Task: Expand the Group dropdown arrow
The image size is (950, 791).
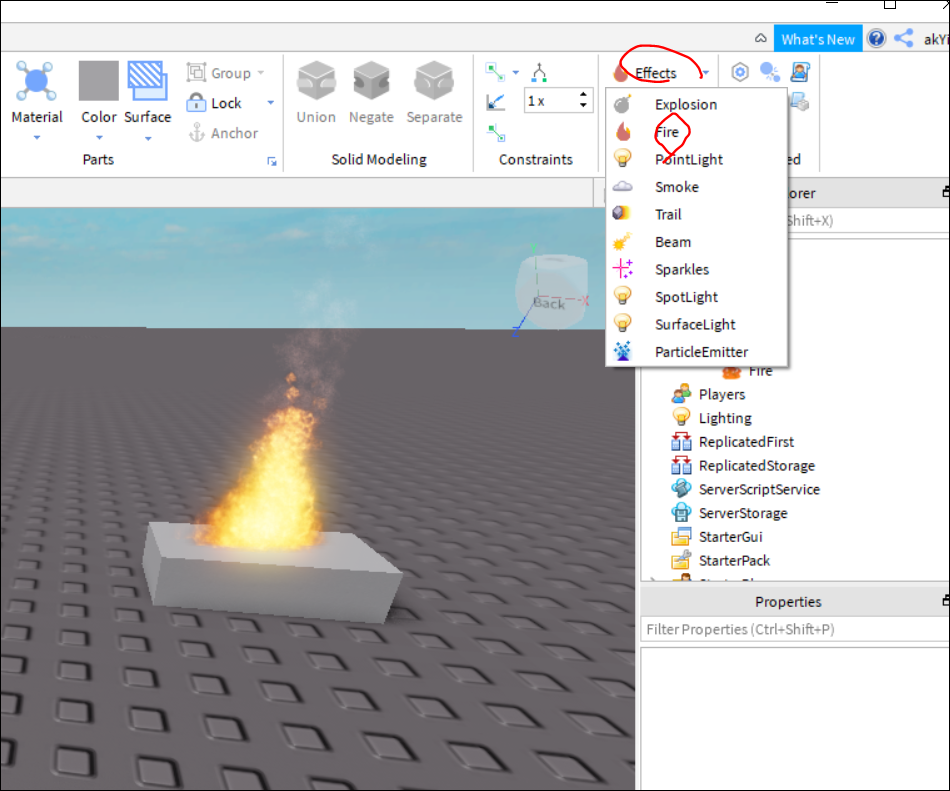Action: click(x=261, y=73)
